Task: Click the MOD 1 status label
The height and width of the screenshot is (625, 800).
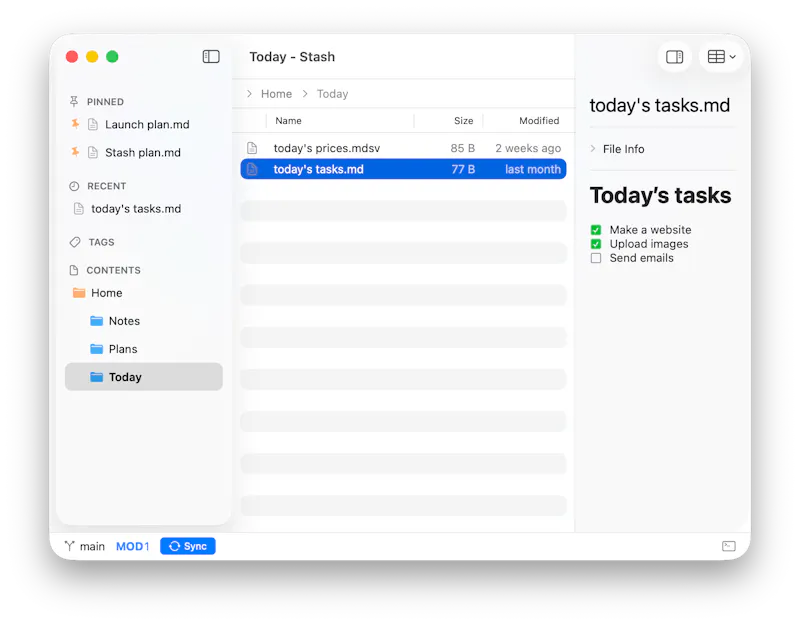Action: pos(133,546)
